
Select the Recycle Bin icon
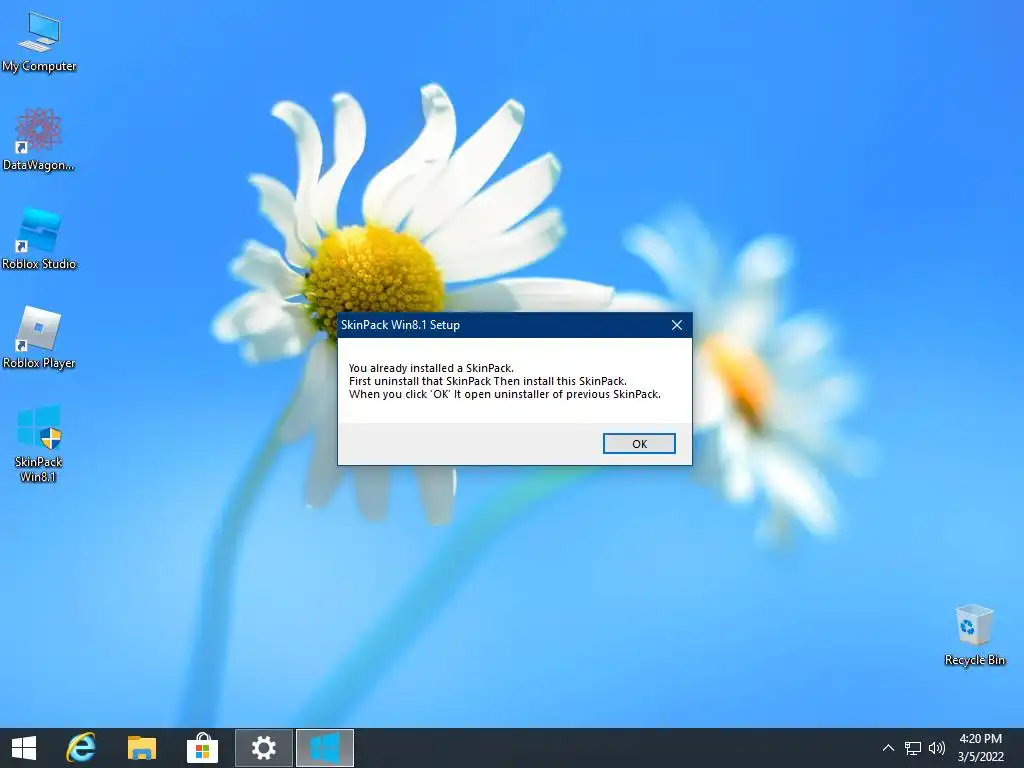[x=974, y=634]
